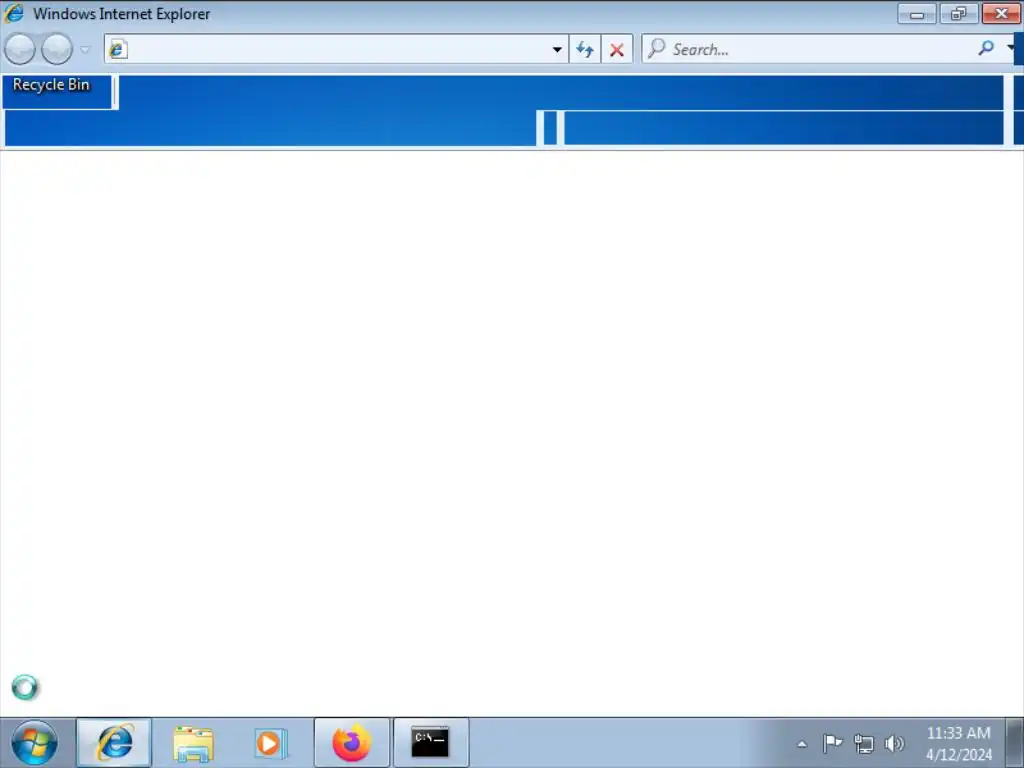
Task: Click the page icon in address bar
Action: click(118, 50)
